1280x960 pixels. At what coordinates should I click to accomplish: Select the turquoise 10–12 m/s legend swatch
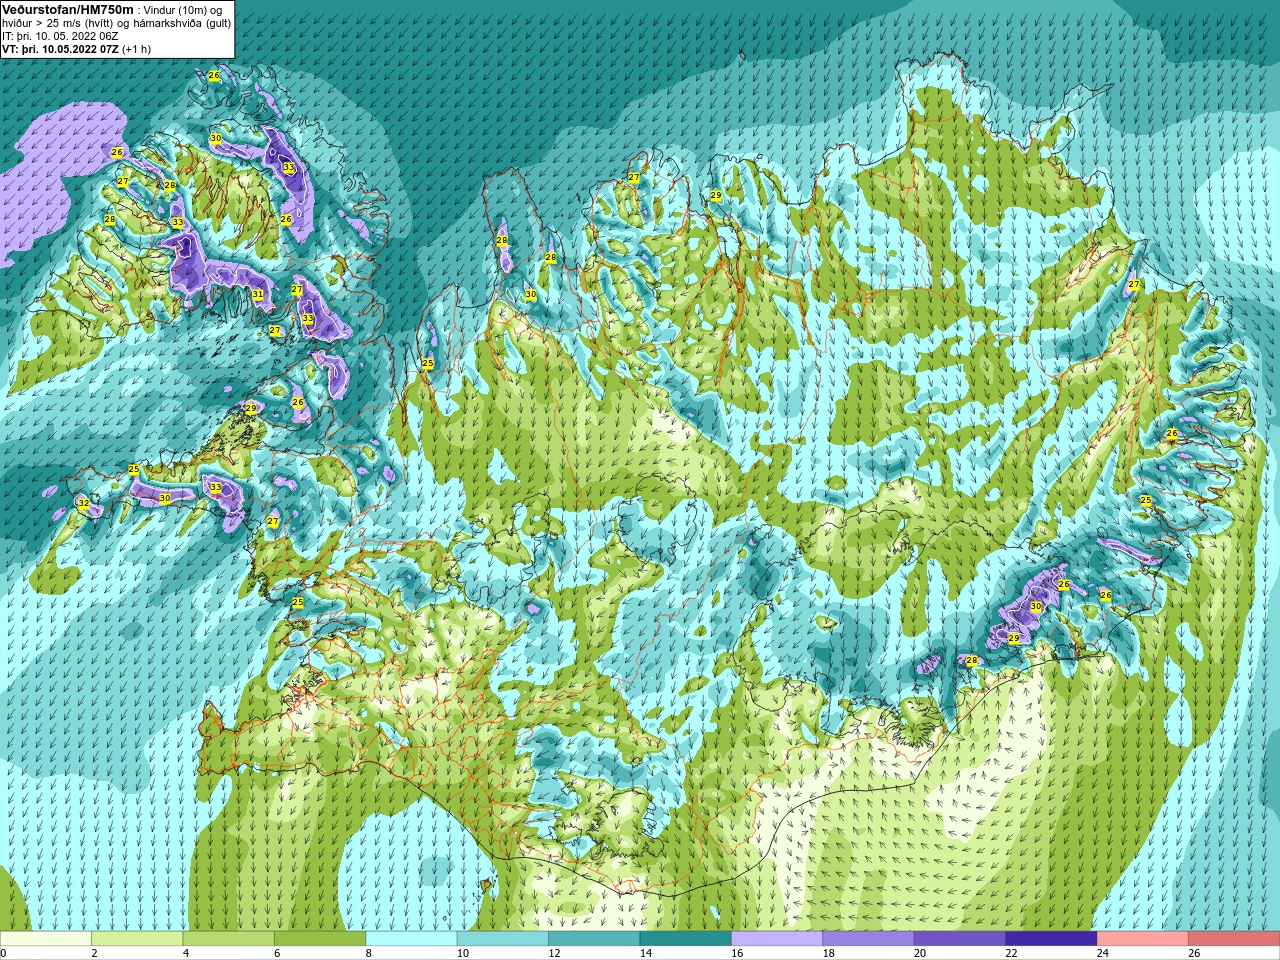click(503, 939)
